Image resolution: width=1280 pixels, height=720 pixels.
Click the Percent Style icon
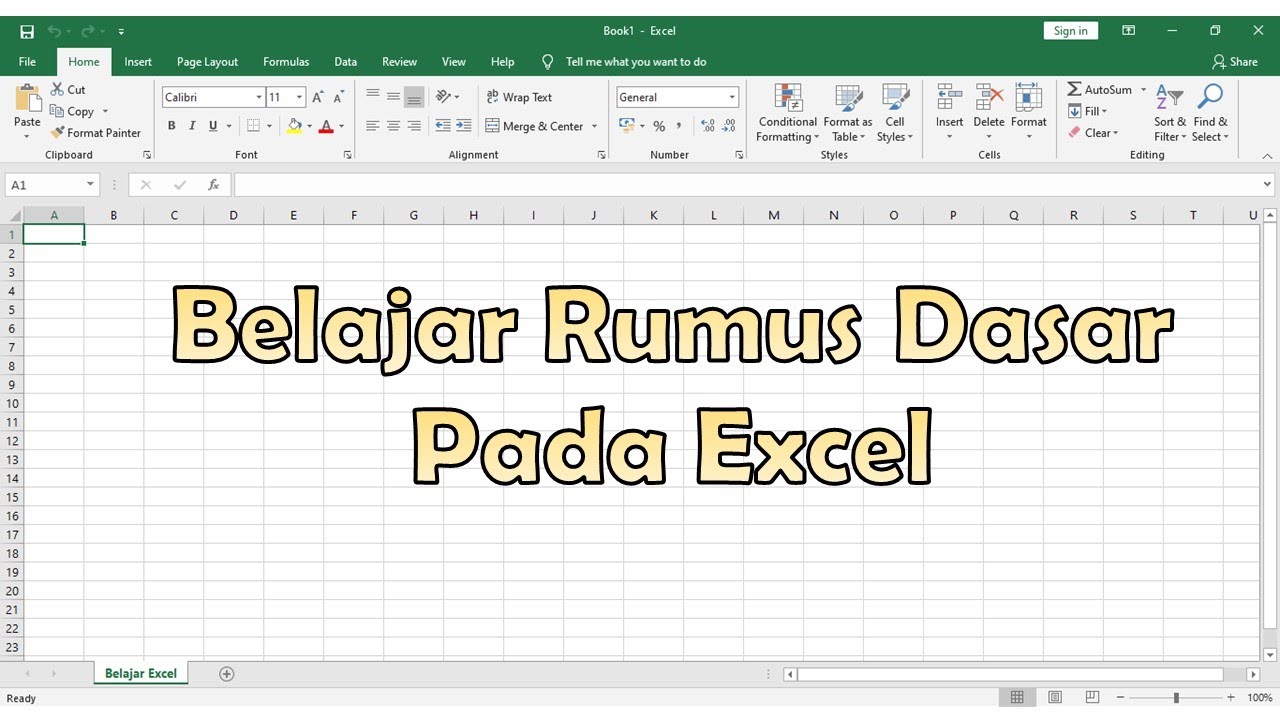pyautogui.click(x=659, y=126)
